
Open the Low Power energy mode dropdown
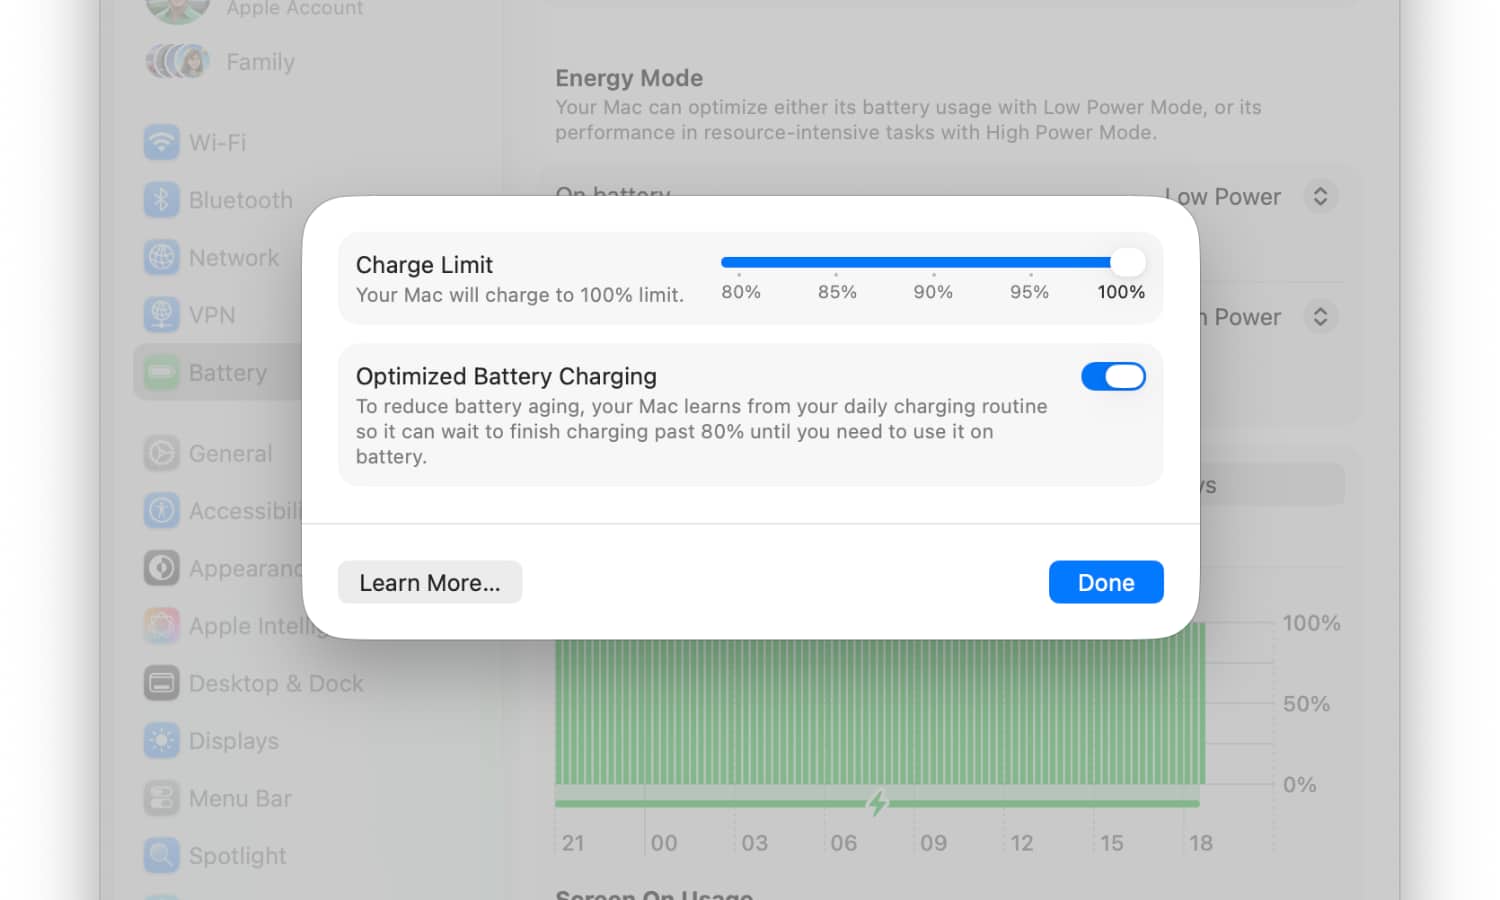(x=1320, y=196)
